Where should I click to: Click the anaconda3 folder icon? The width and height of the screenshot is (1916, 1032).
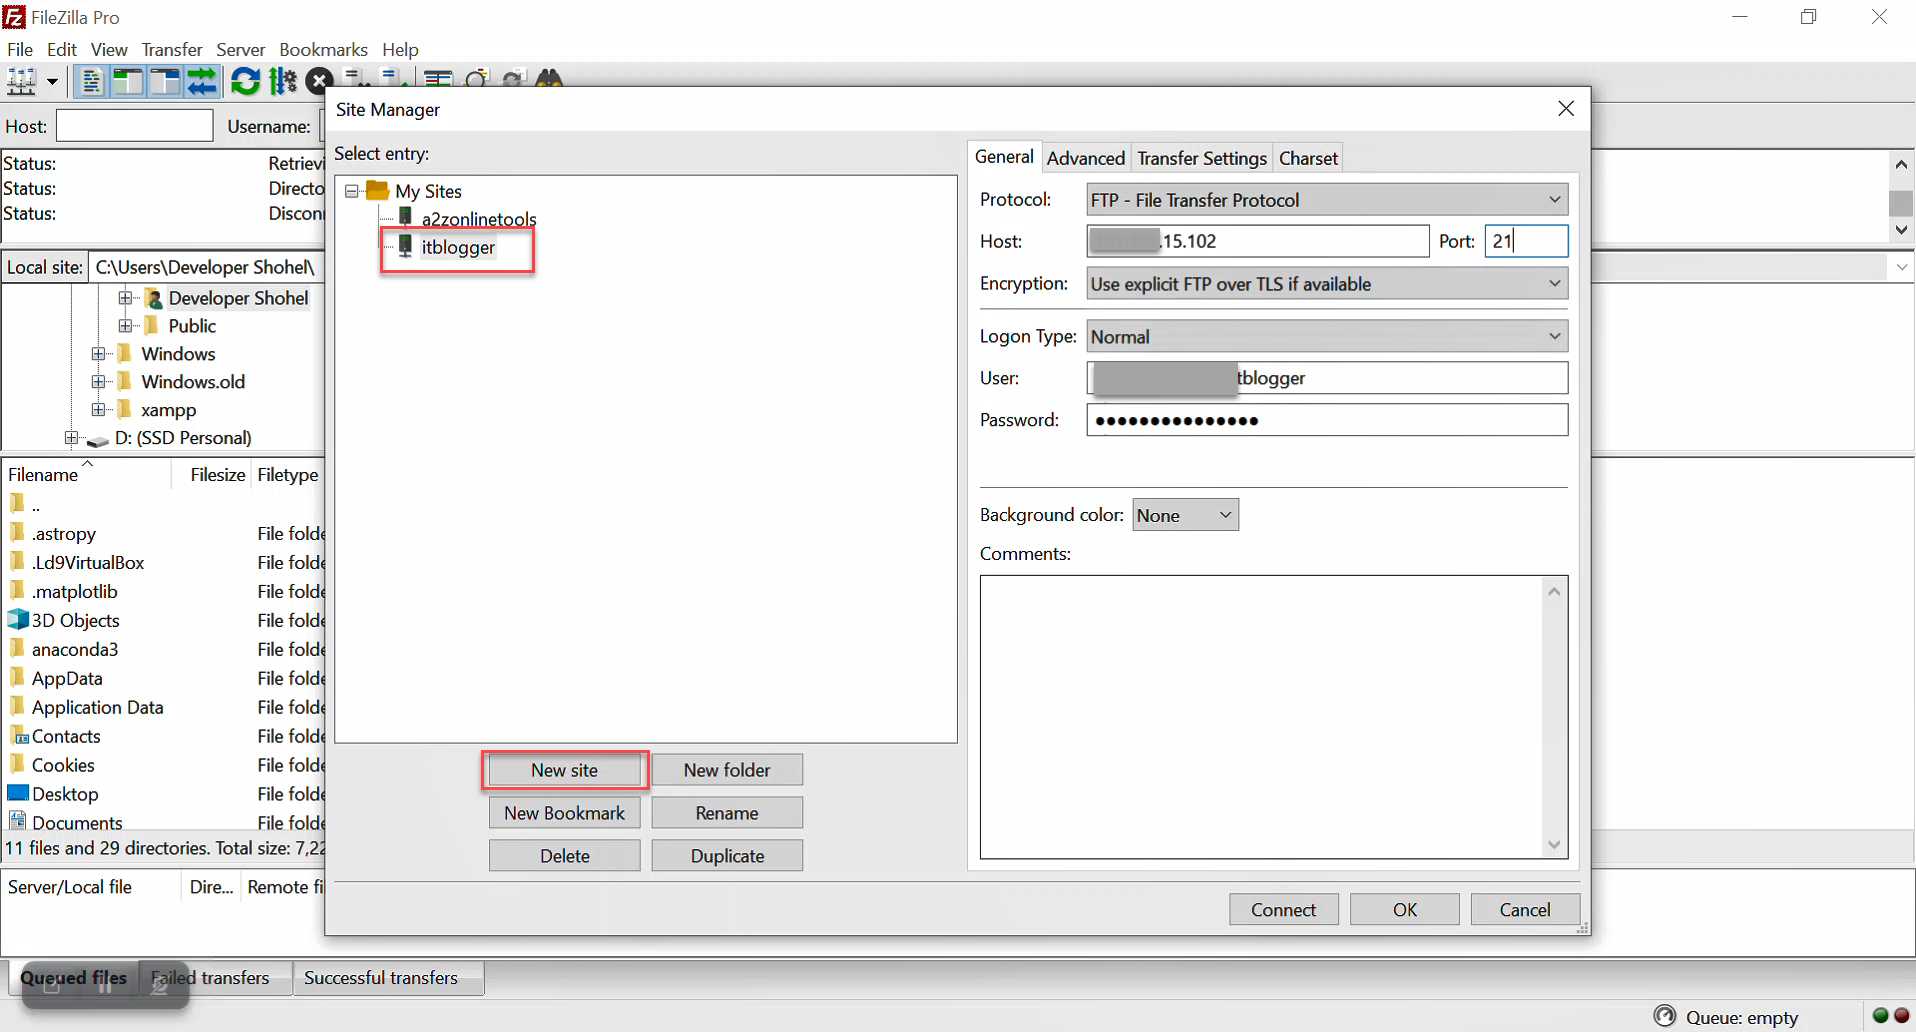pyautogui.click(x=17, y=648)
